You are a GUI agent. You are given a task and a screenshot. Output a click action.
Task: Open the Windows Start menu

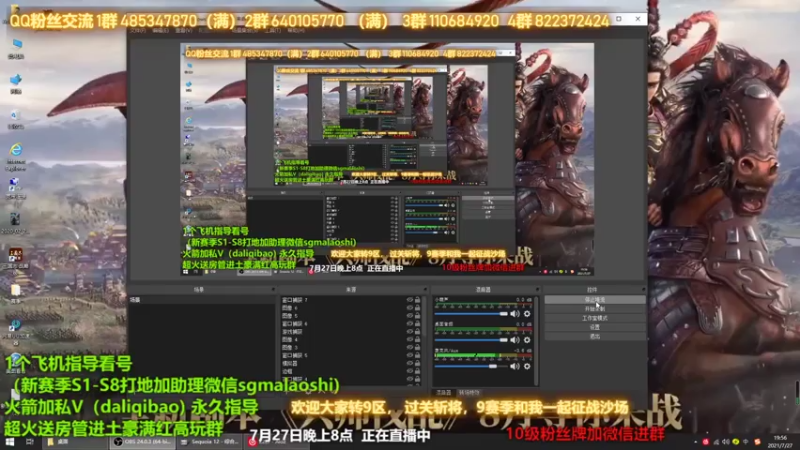click(x=10, y=442)
